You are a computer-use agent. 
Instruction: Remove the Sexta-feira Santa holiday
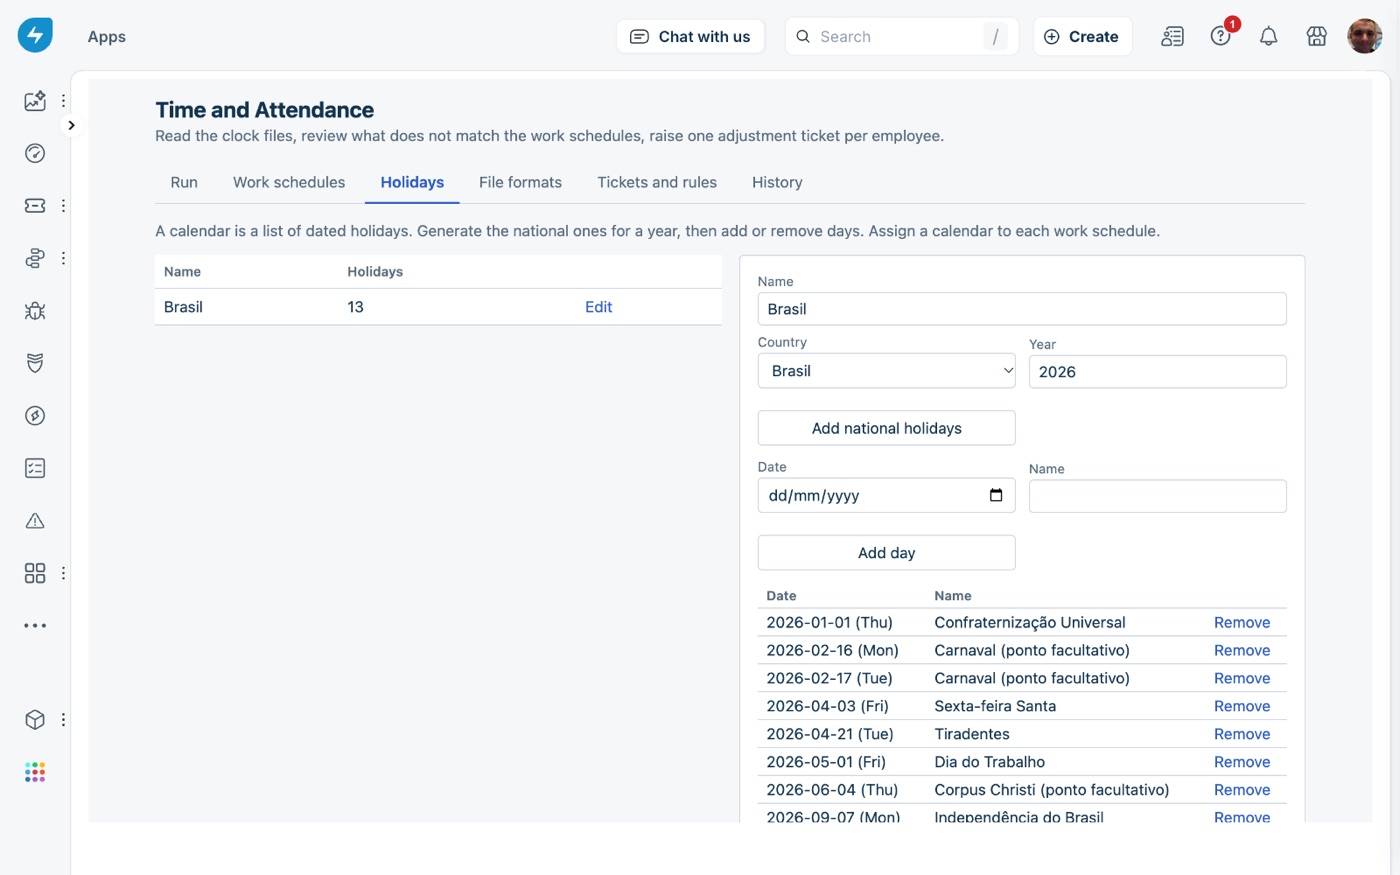[x=1242, y=706]
